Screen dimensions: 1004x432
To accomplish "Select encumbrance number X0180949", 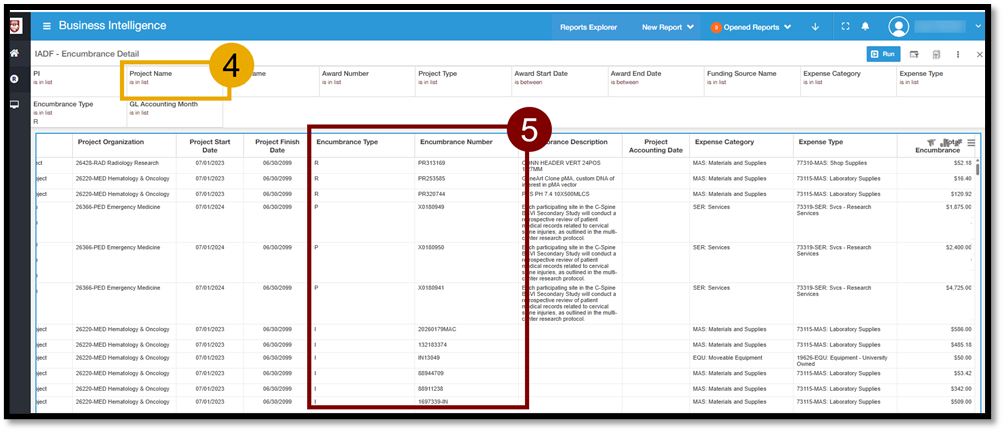I will (431, 207).
